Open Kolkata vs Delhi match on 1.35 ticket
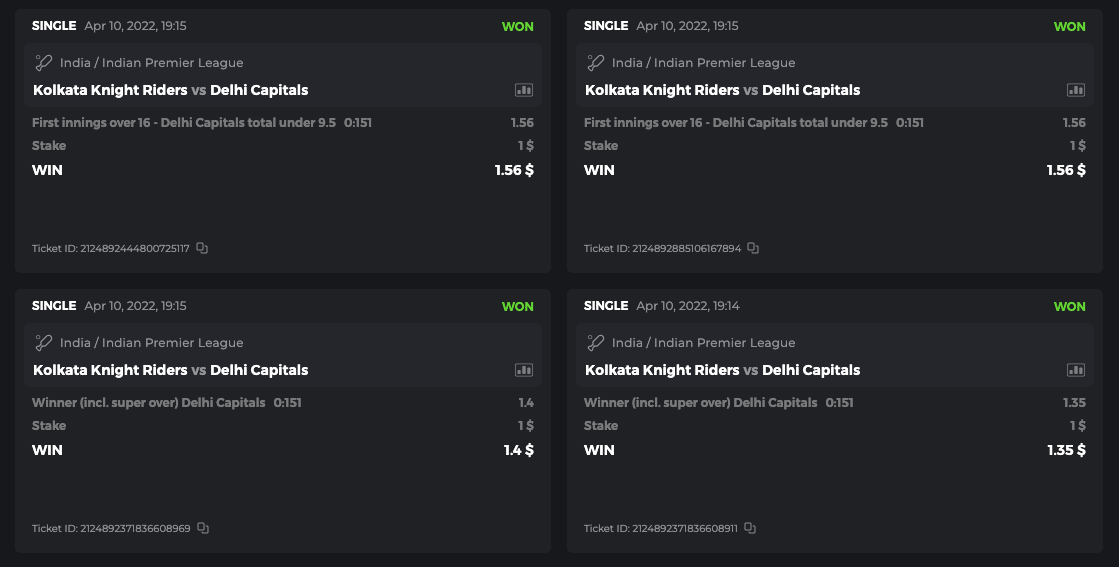 click(722, 370)
